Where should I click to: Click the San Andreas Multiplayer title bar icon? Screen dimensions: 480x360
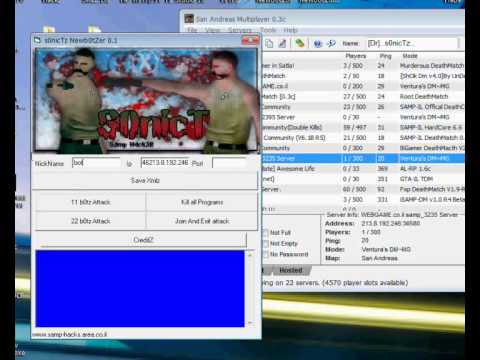(x=189, y=19)
